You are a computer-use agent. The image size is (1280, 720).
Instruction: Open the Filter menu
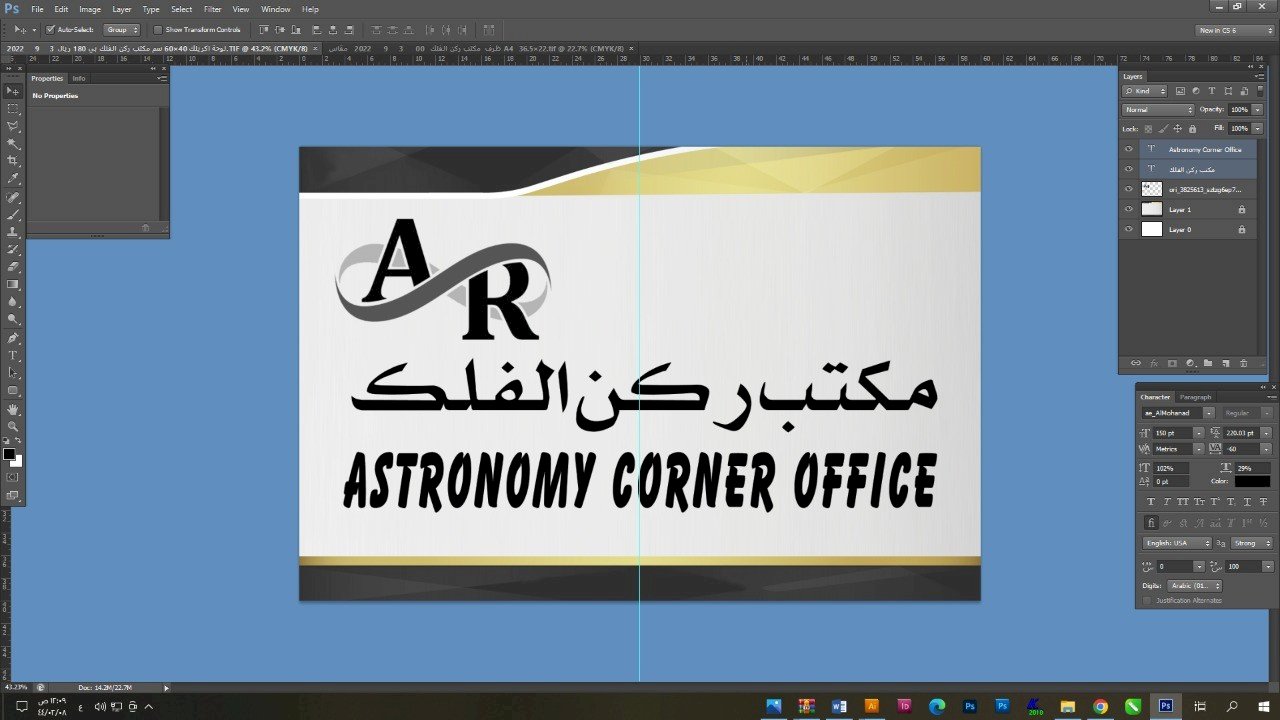click(212, 9)
